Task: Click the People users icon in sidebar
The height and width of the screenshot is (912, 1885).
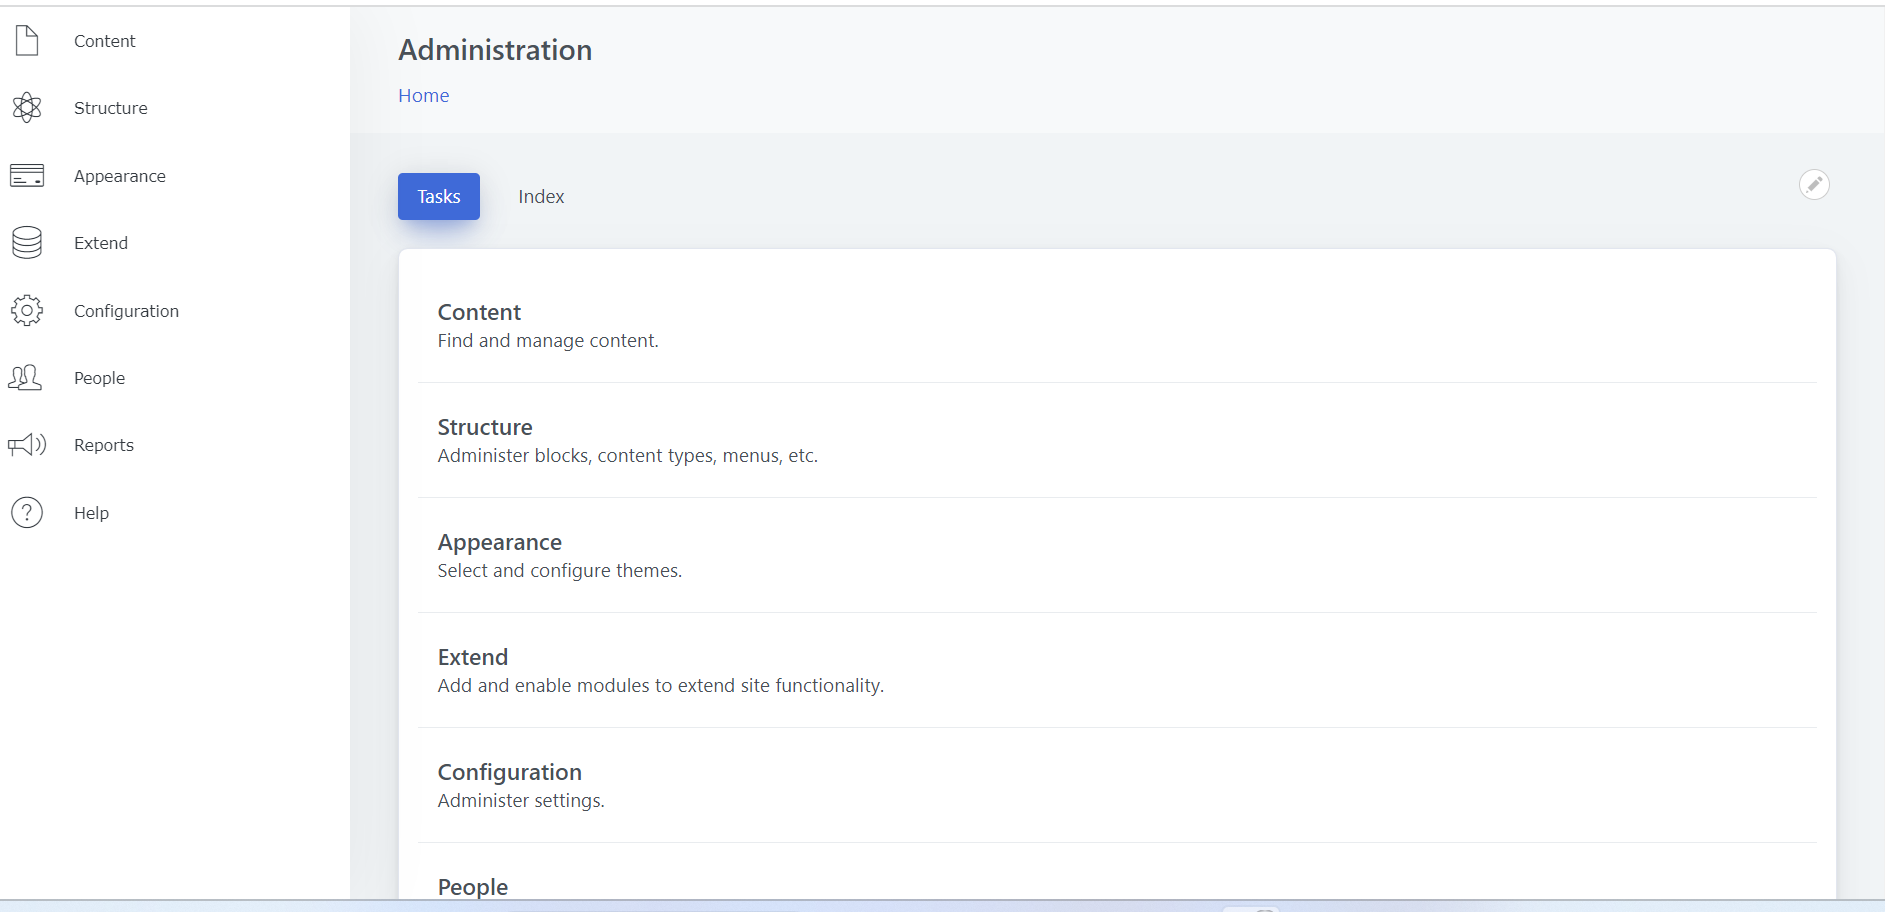Action: 25,377
